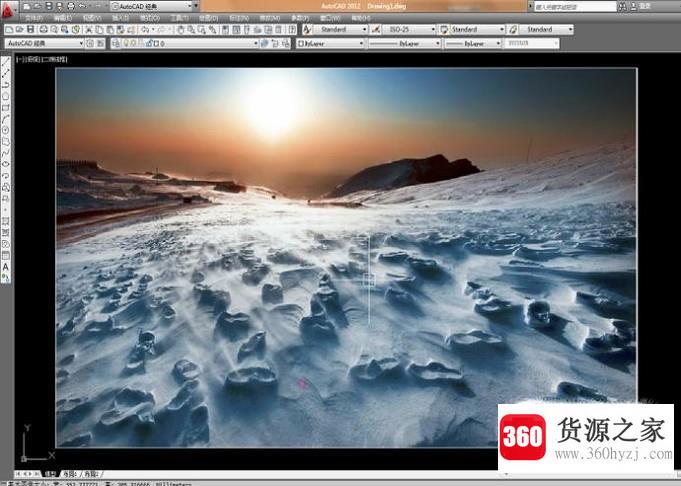Click the search keyword input field

pyautogui.click(x=575, y=6)
